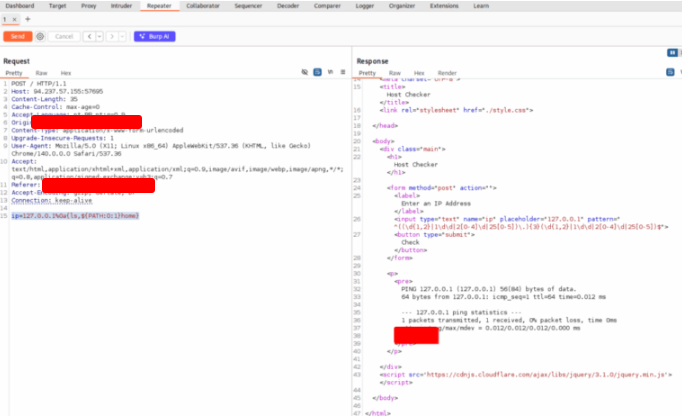Click the crossed-out eye icon in Request panel
The width and height of the screenshot is (682, 416).
[x=305, y=73]
